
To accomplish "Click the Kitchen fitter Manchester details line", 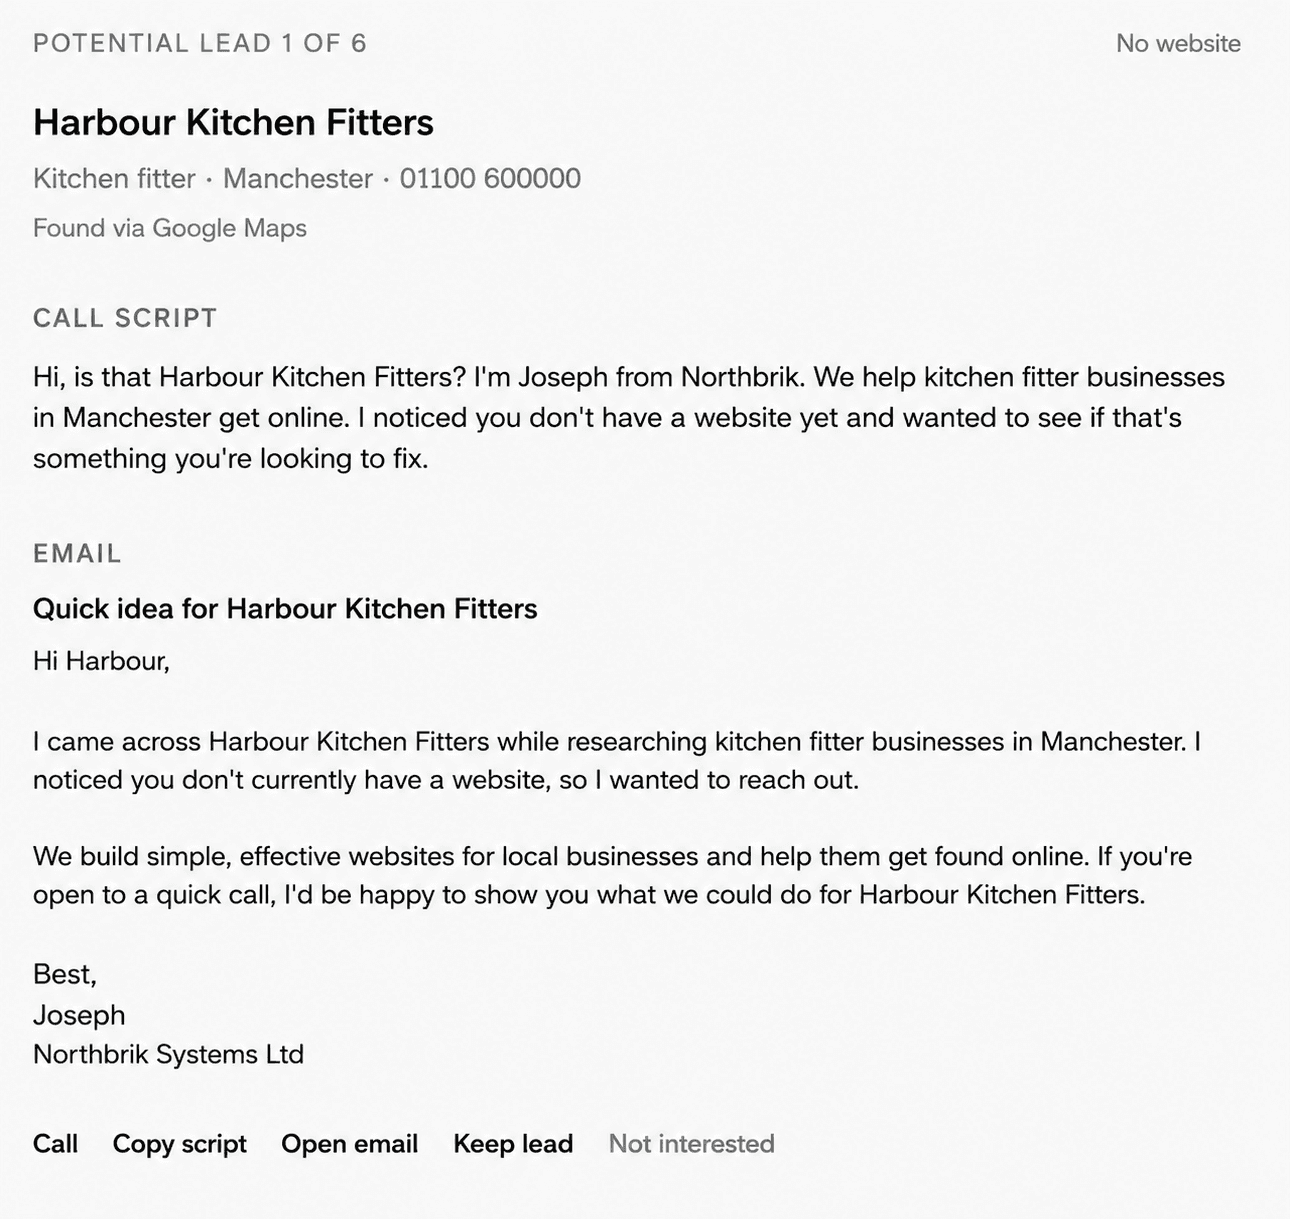I will tap(307, 178).
